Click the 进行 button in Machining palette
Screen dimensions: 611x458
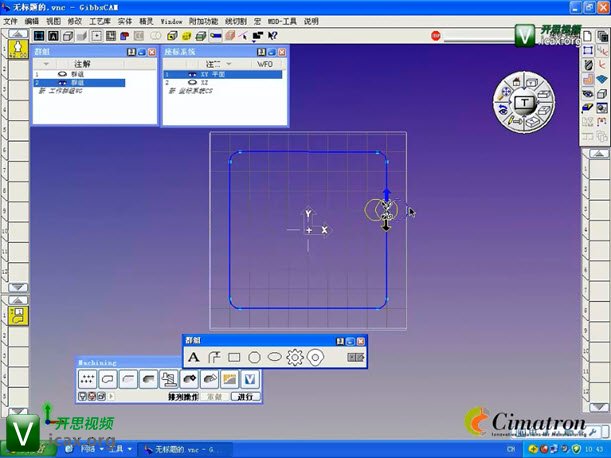click(x=246, y=397)
